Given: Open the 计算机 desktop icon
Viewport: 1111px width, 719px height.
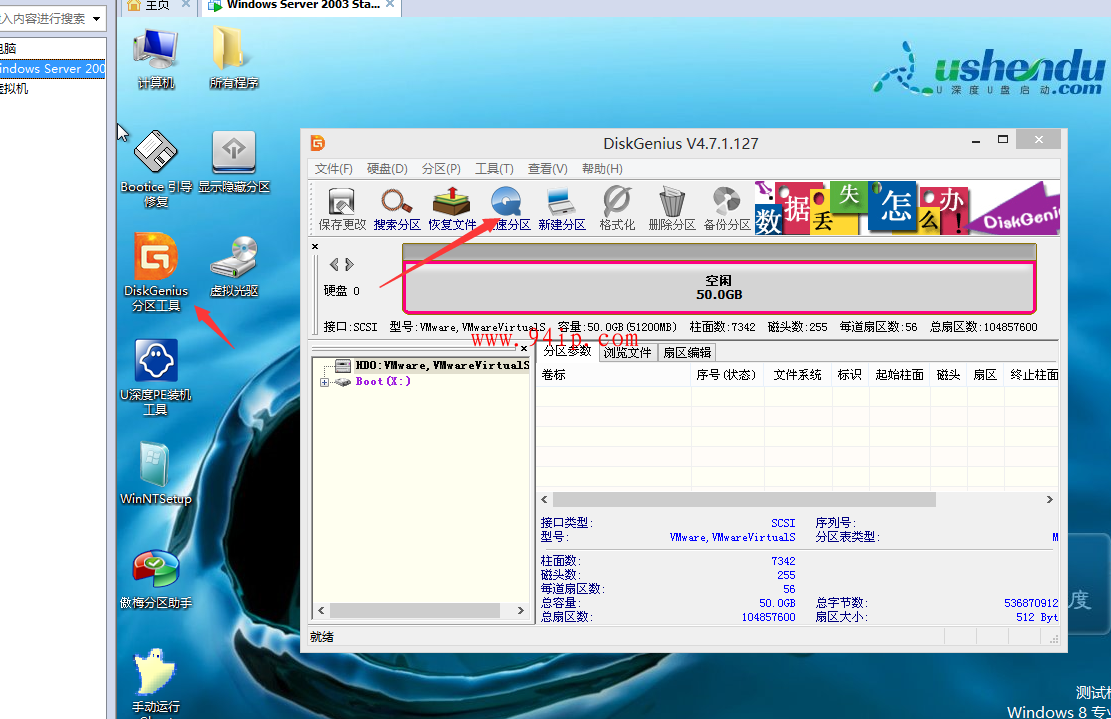Looking at the screenshot, I should tap(156, 59).
